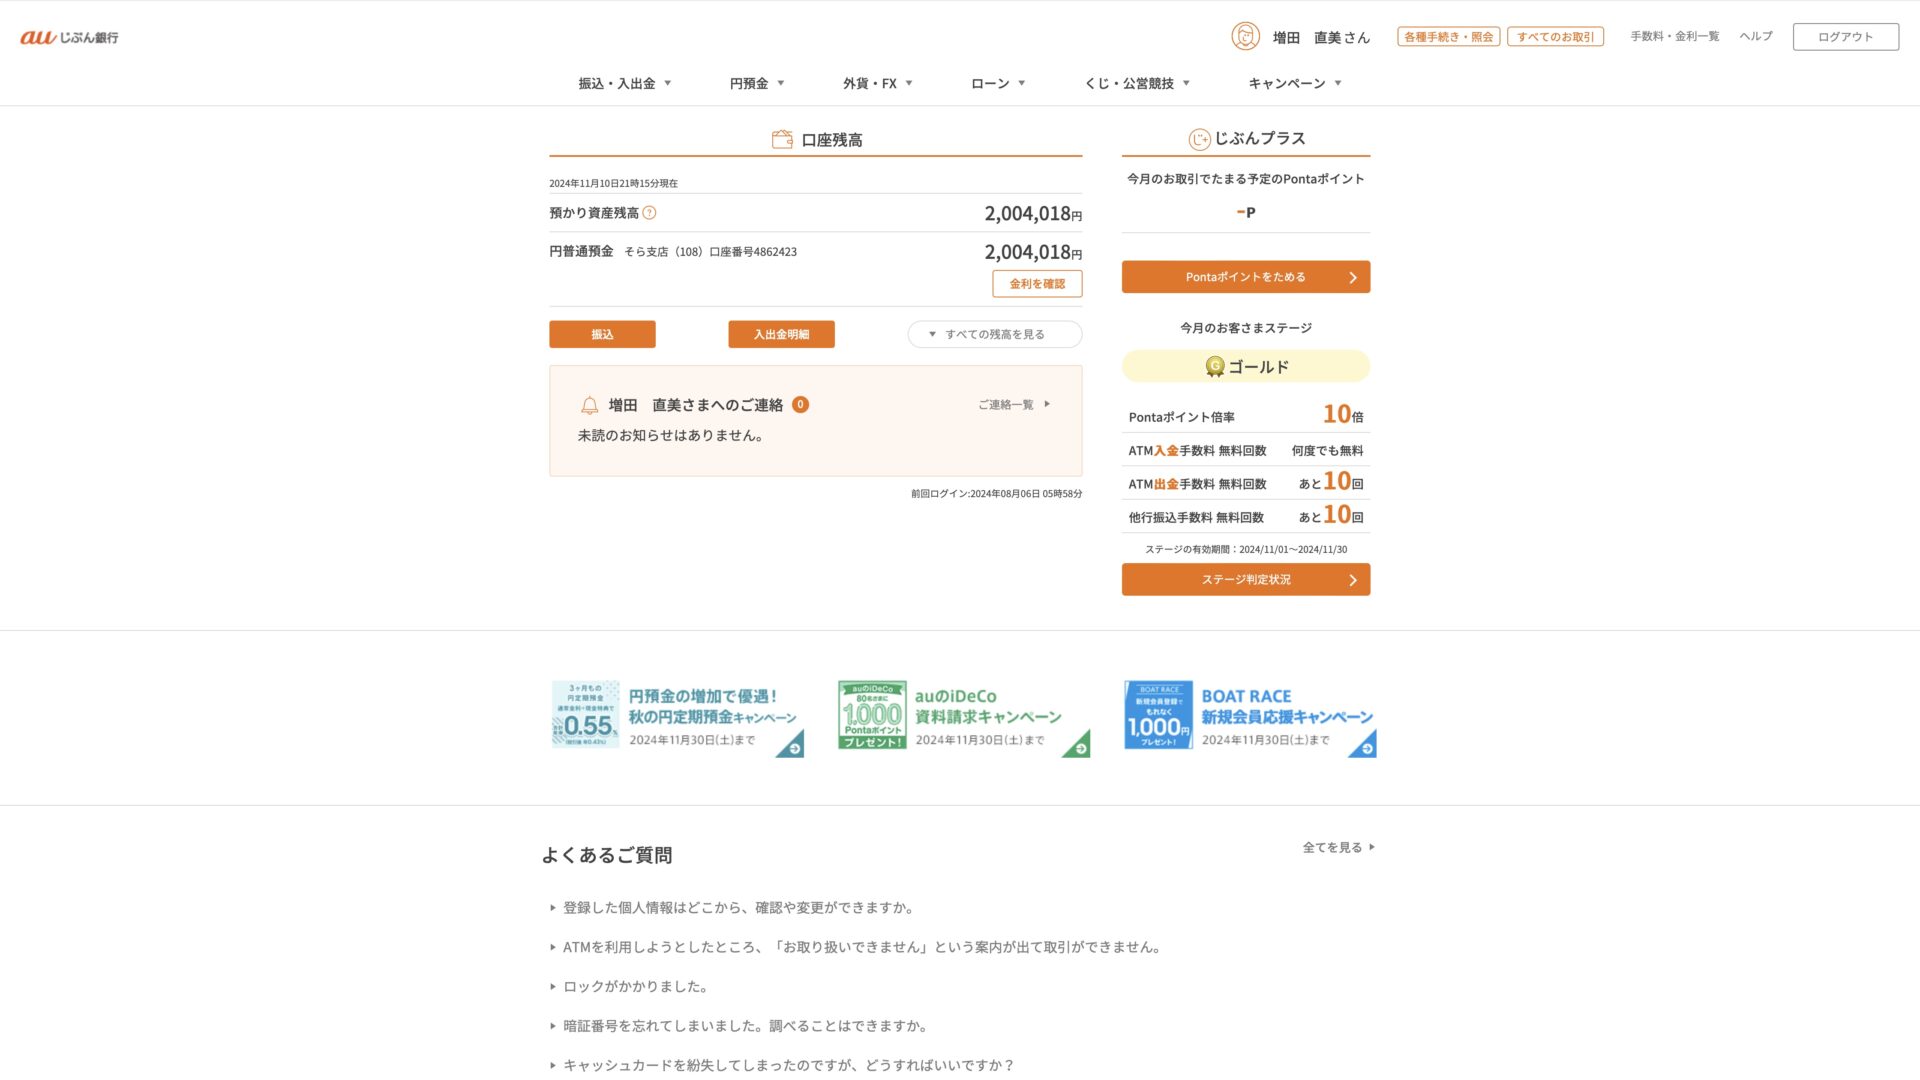Open the BOAT RACE 新規会員応援キャンペーン banner
1920x1080 pixels.
(x=1250, y=718)
